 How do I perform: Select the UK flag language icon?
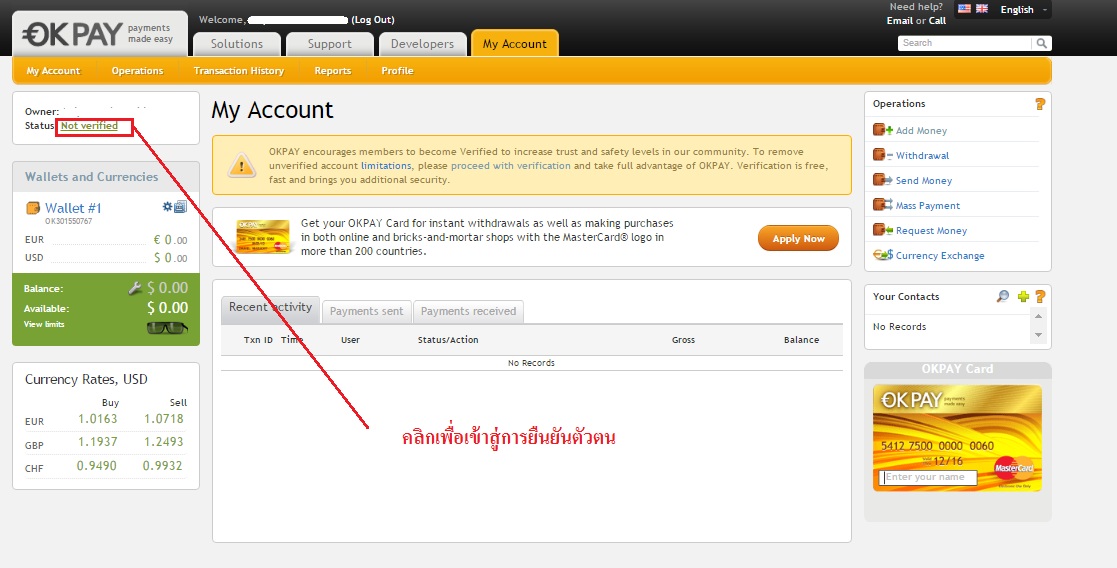click(982, 9)
